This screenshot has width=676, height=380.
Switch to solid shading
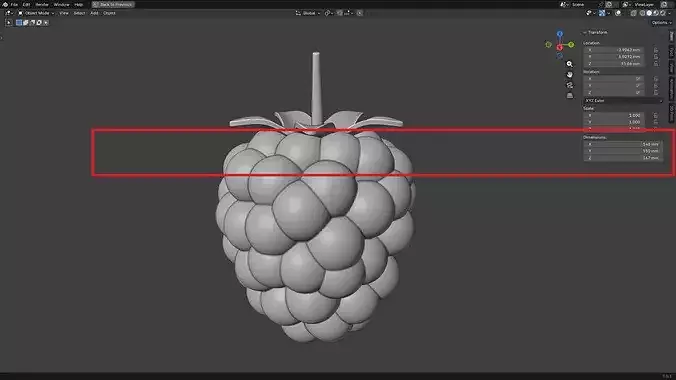(649, 13)
